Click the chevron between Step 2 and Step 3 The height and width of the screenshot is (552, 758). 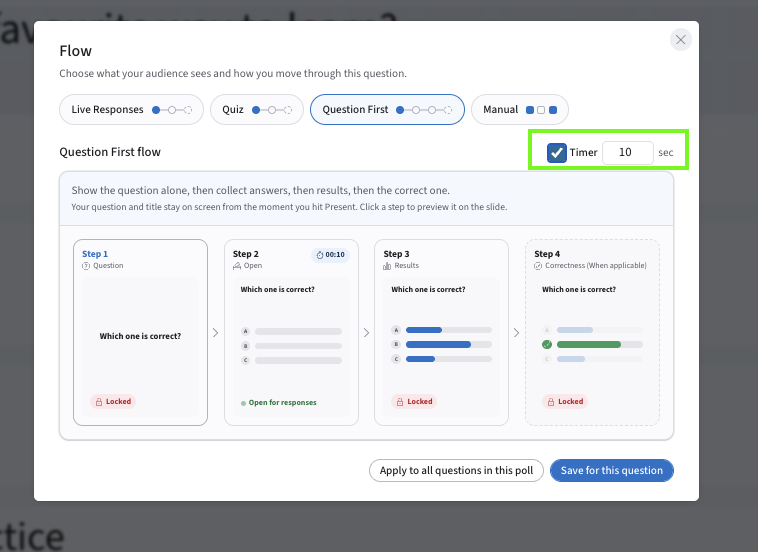coord(366,333)
